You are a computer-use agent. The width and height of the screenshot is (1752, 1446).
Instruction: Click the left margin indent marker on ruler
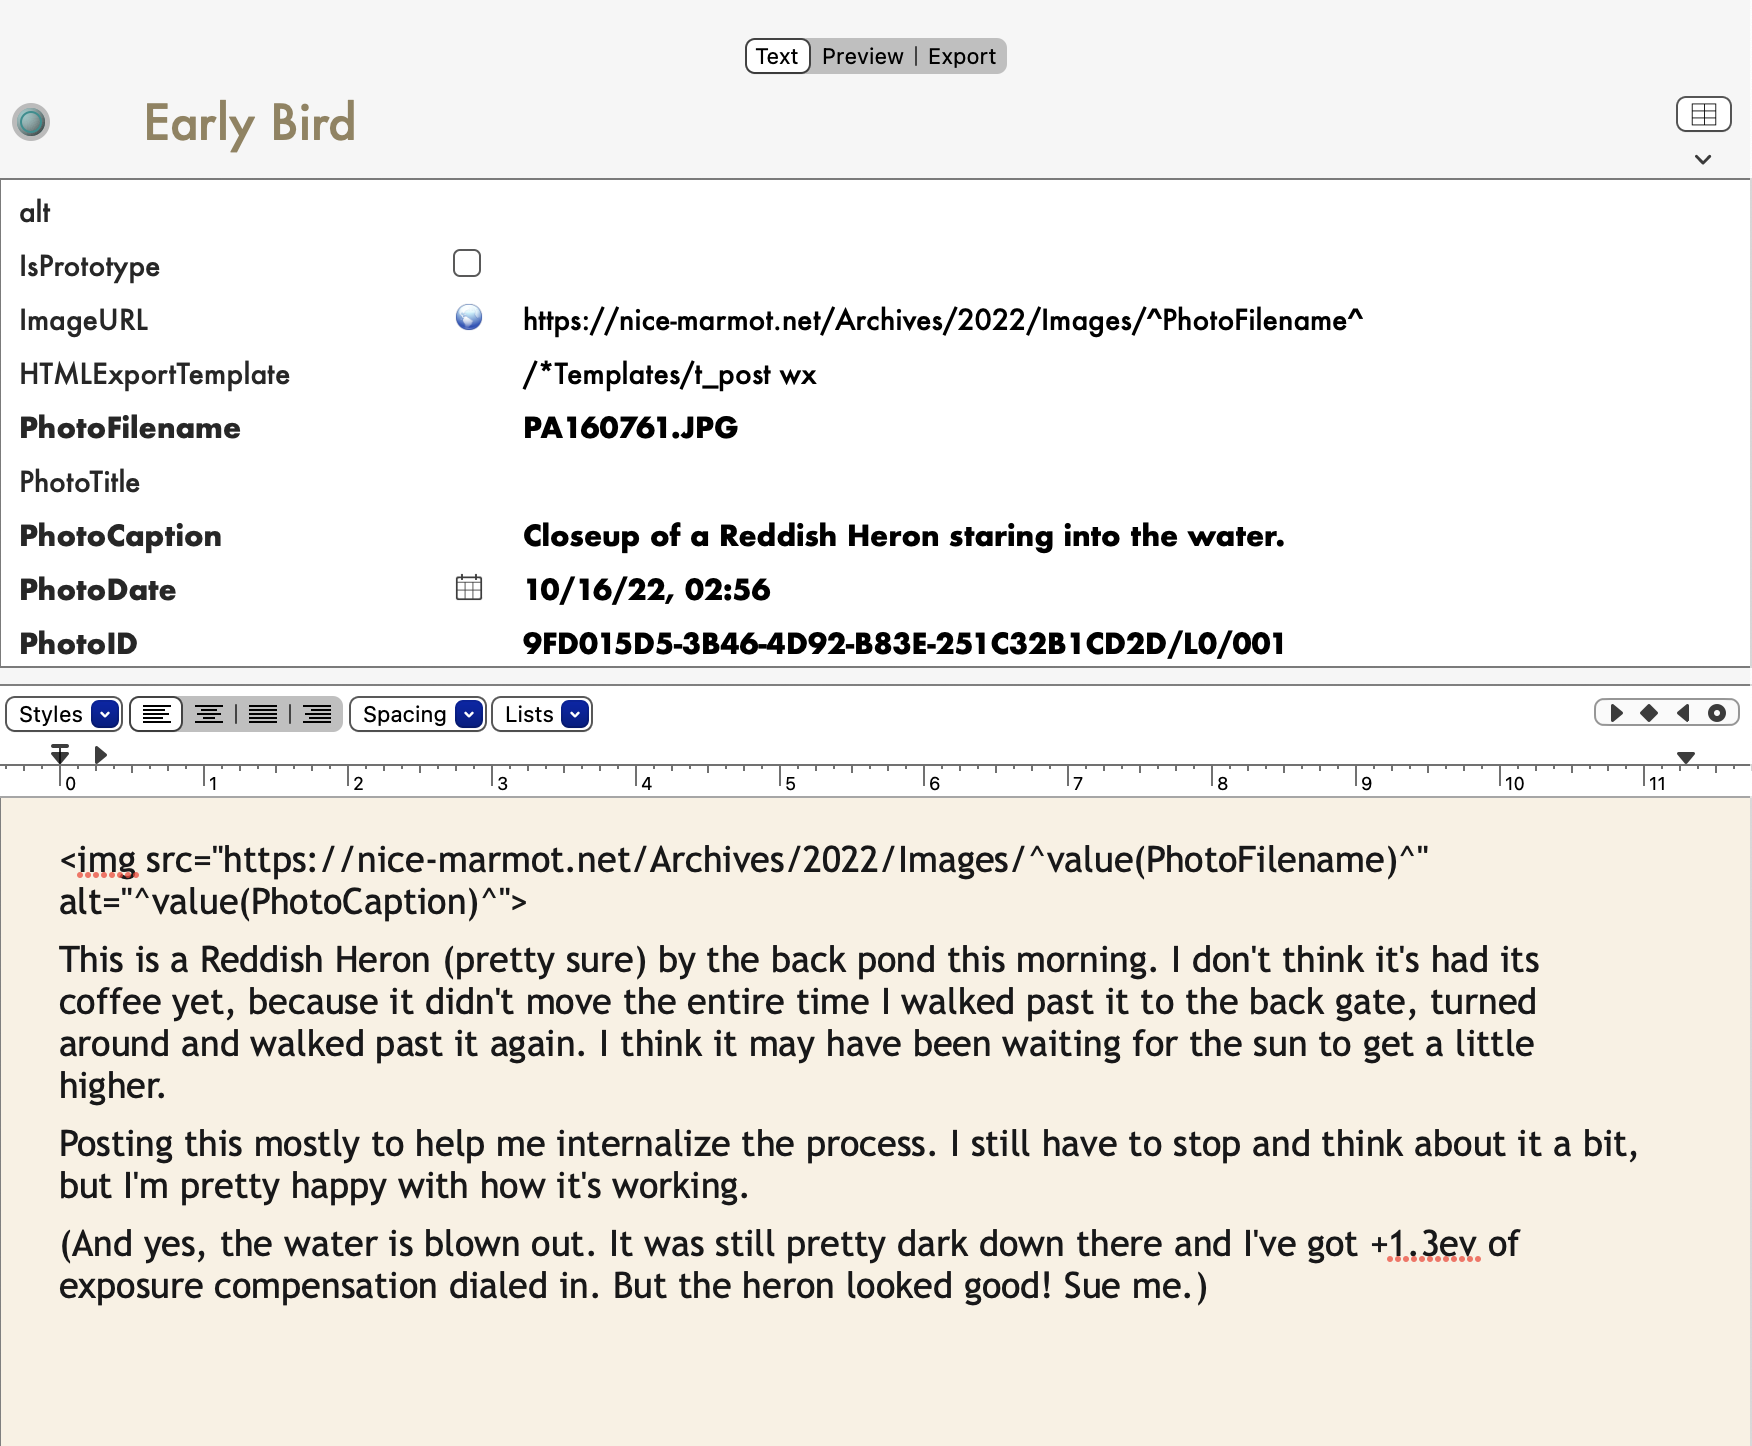(x=60, y=754)
